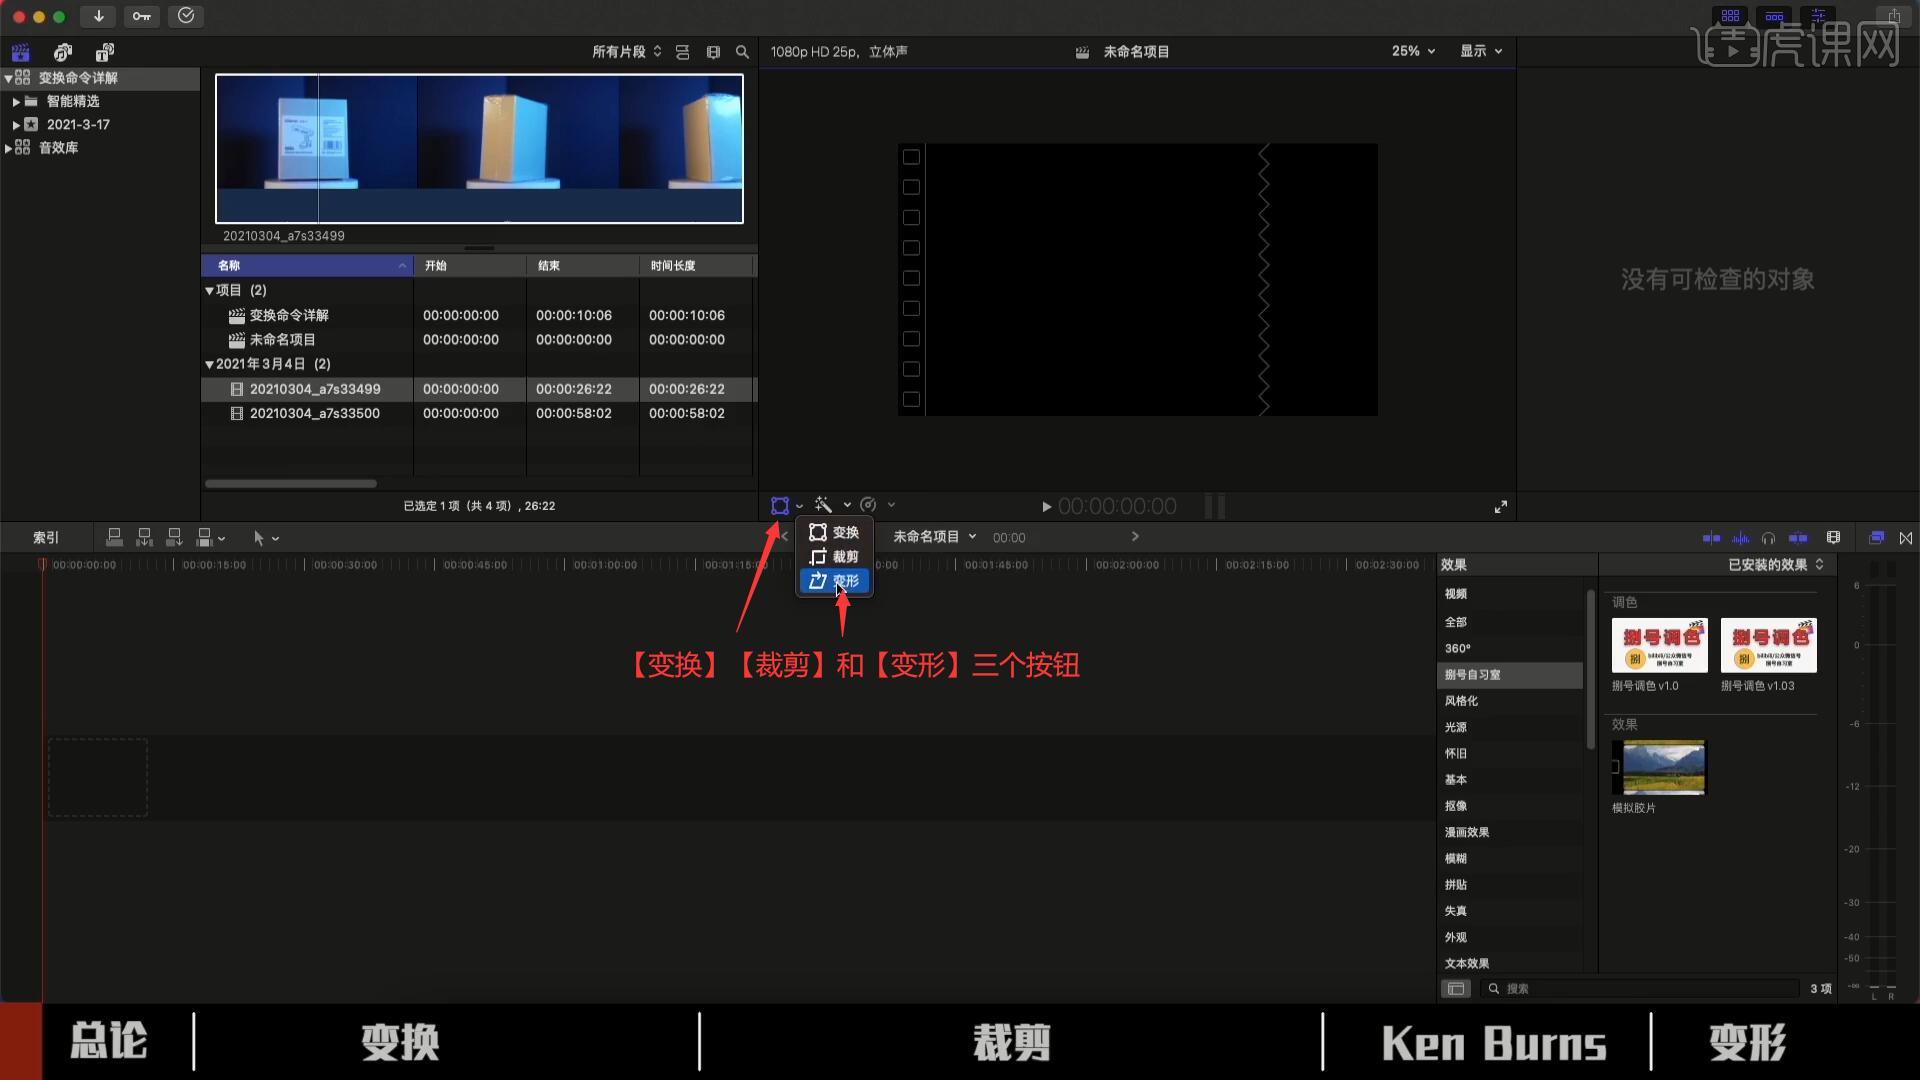Image resolution: width=1920 pixels, height=1080 pixels.
Task: Open the 25% zoom dropdown
Action: click(x=1412, y=51)
